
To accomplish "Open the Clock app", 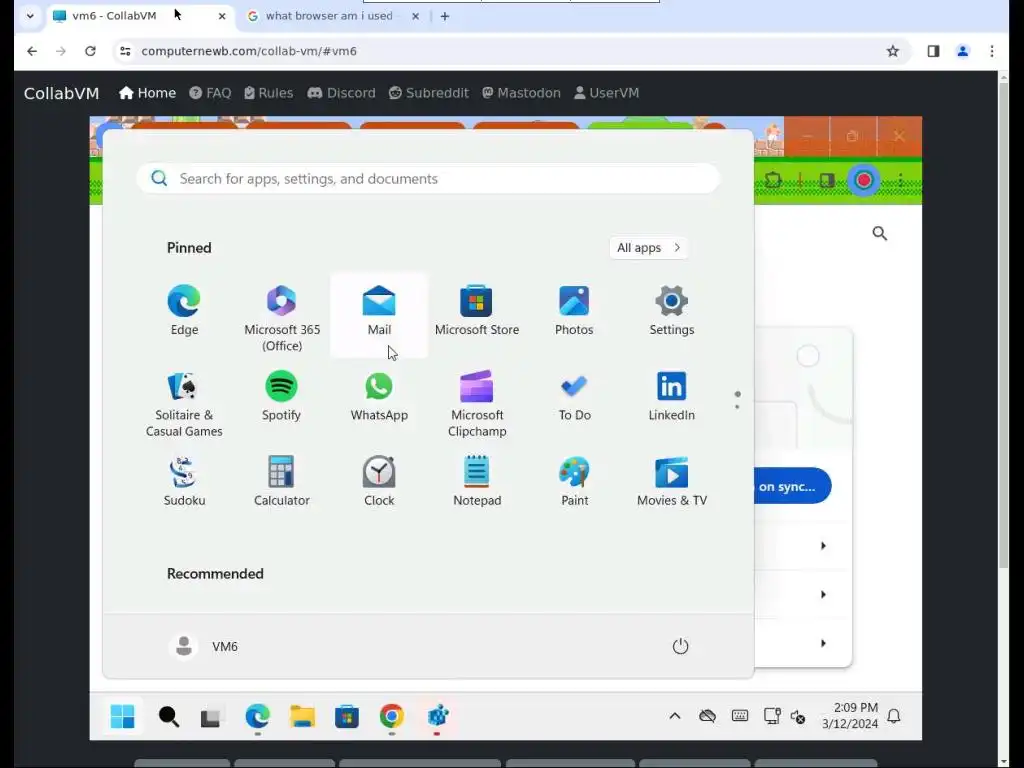I will [x=379, y=482].
